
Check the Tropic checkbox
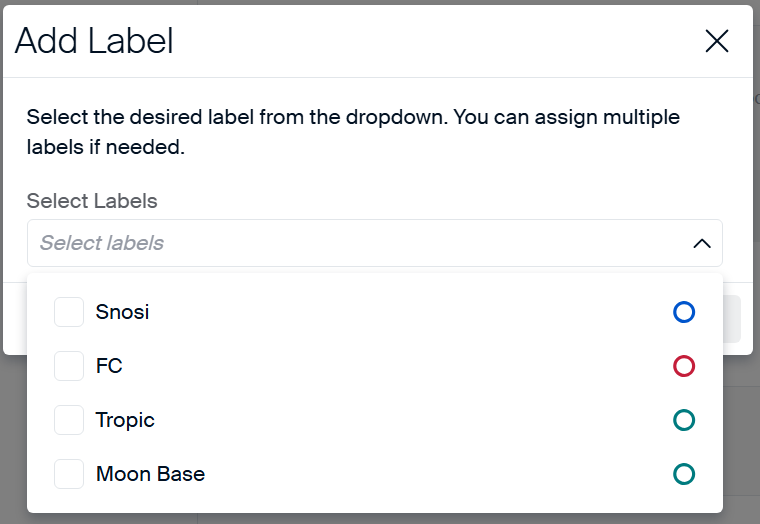69,420
